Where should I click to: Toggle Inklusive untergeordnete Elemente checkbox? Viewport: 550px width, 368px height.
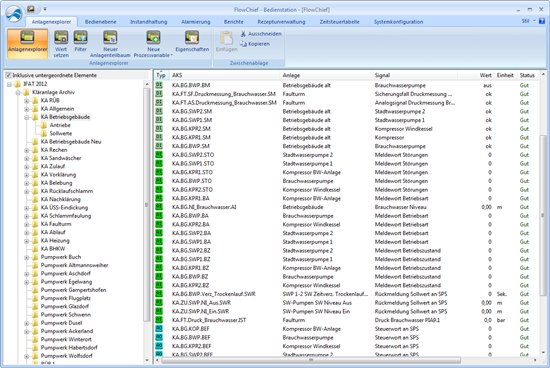8,75
